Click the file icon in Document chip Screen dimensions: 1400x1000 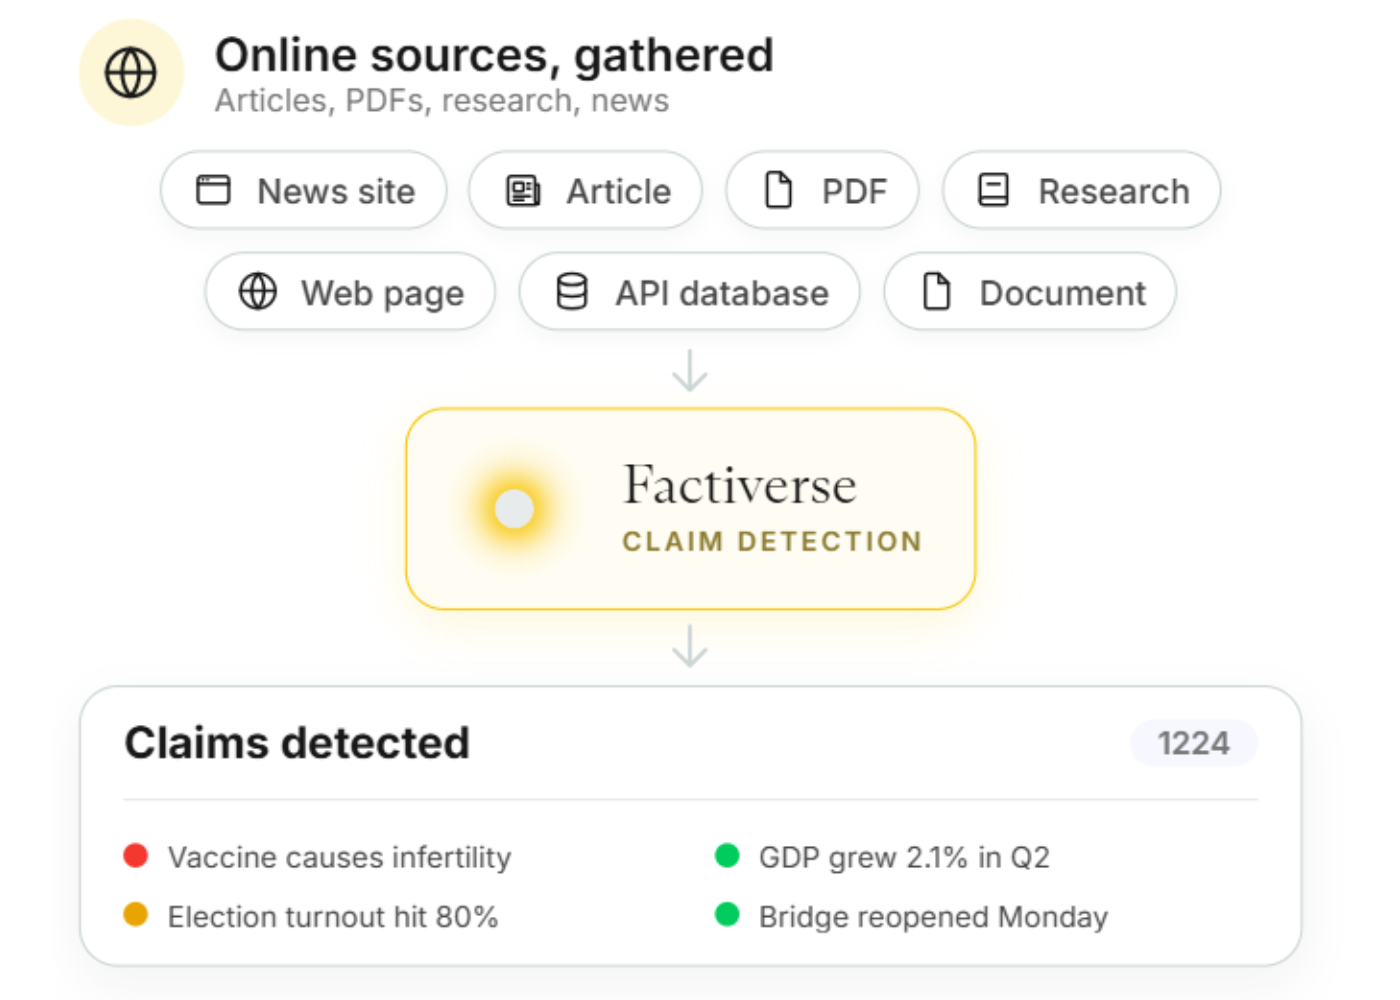(x=936, y=292)
